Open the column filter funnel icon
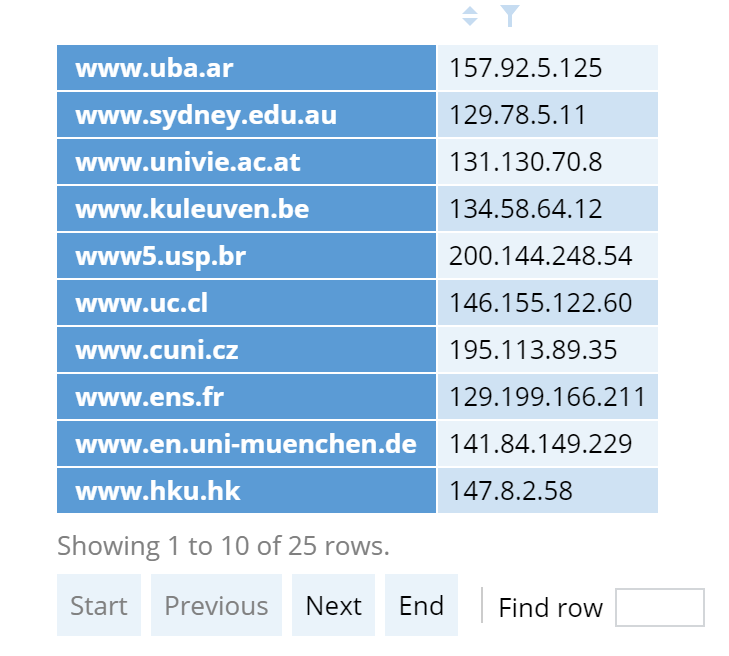This screenshot has height=656, width=729. [x=510, y=16]
